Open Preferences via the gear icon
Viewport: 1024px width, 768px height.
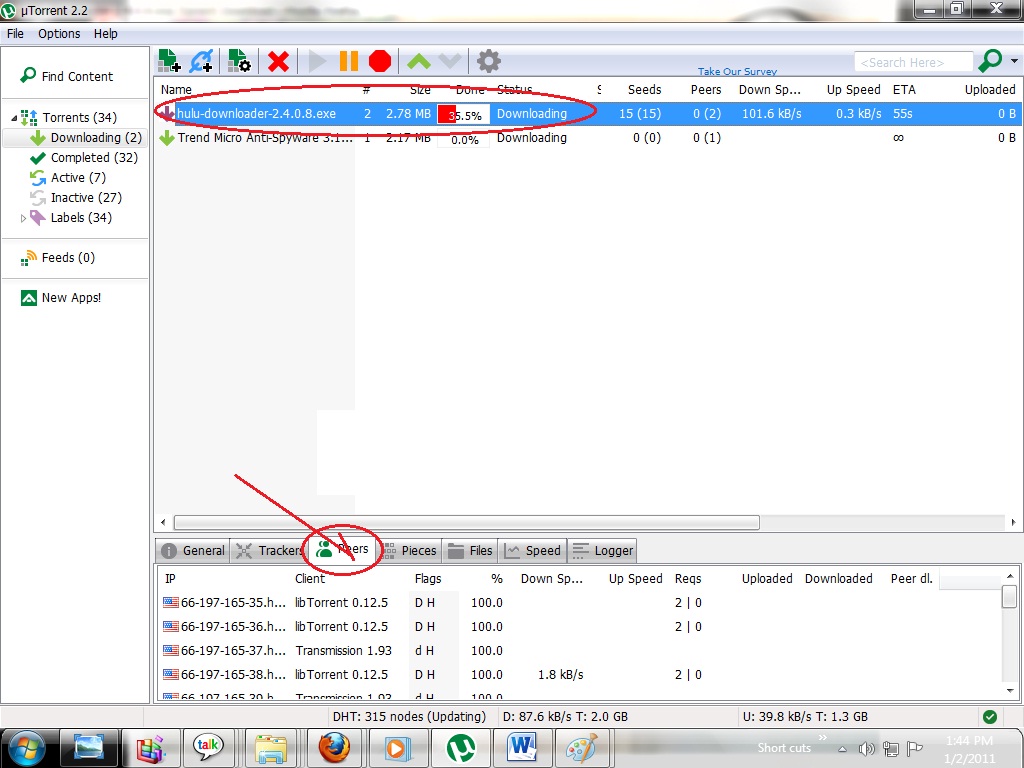(488, 61)
